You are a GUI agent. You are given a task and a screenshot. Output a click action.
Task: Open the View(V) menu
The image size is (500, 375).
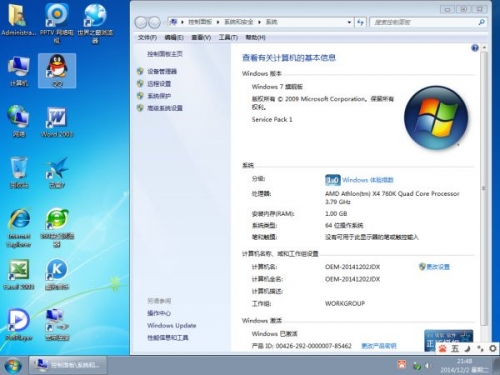tap(201, 37)
